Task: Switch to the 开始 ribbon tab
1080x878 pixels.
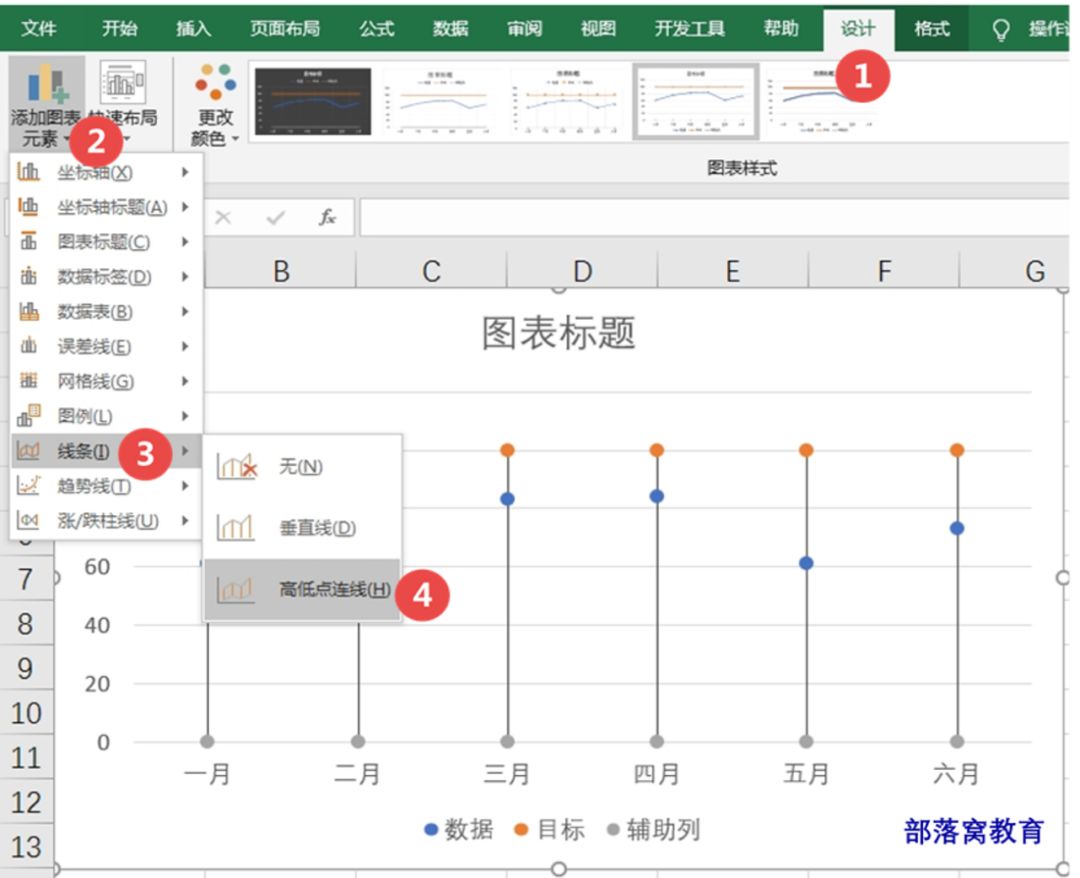Action: [120, 28]
